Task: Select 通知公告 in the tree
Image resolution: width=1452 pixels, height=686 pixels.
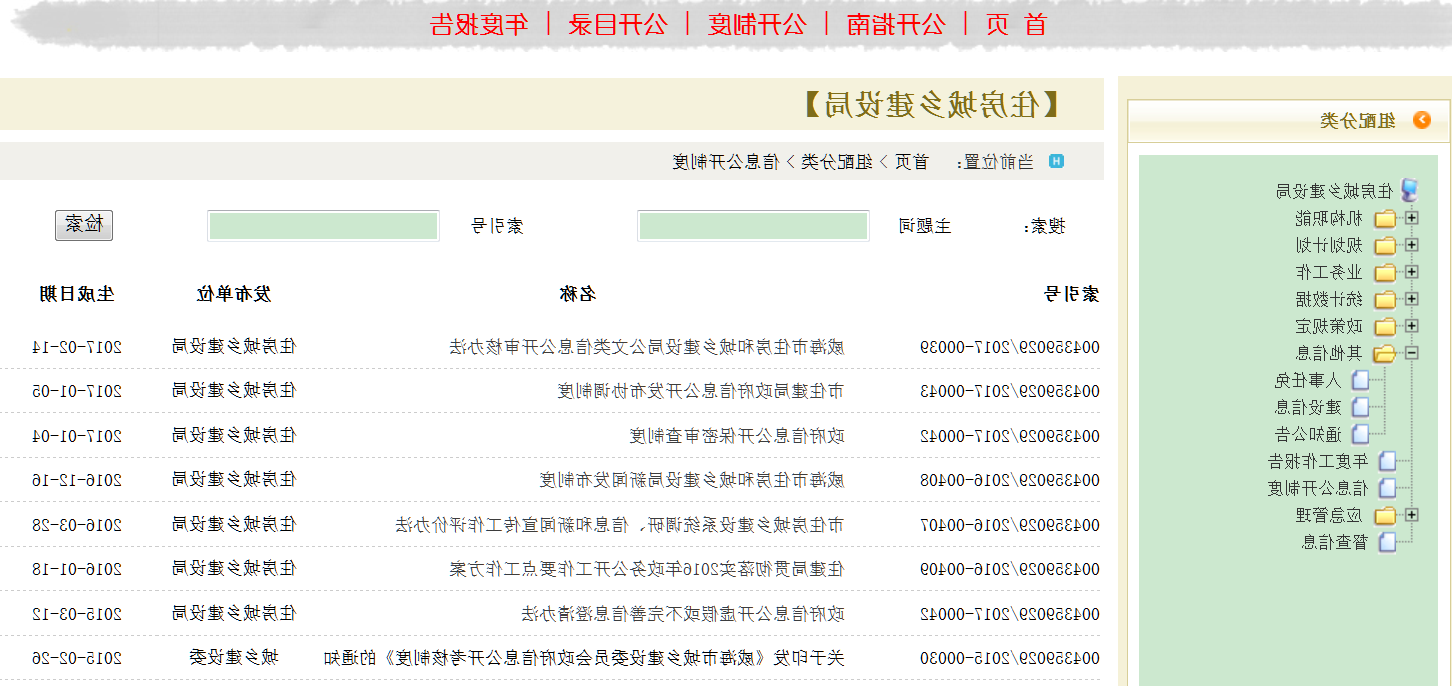Action: [1309, 434]
